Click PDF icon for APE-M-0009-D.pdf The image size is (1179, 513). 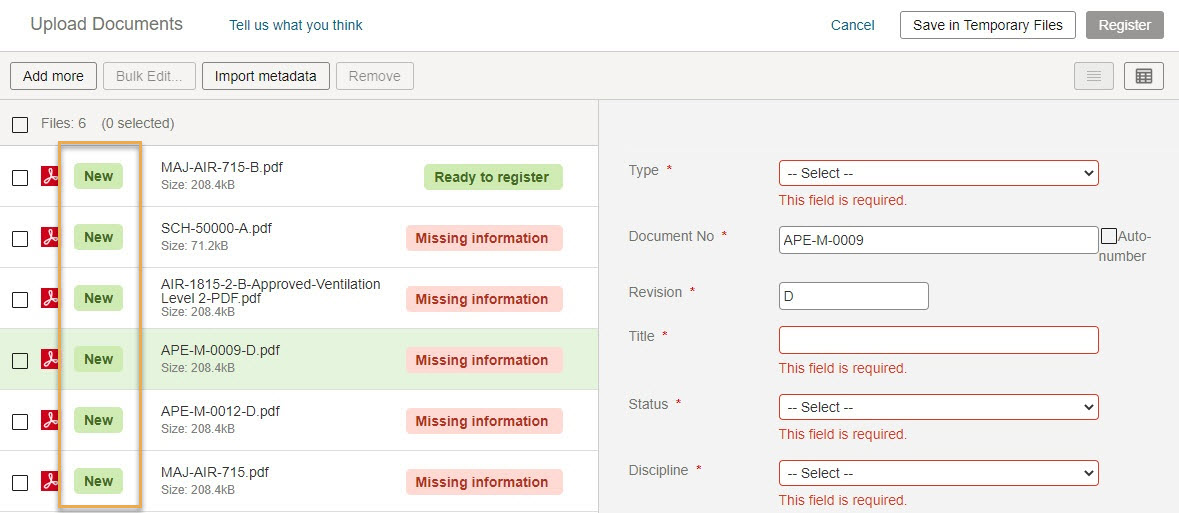point(50,360)
